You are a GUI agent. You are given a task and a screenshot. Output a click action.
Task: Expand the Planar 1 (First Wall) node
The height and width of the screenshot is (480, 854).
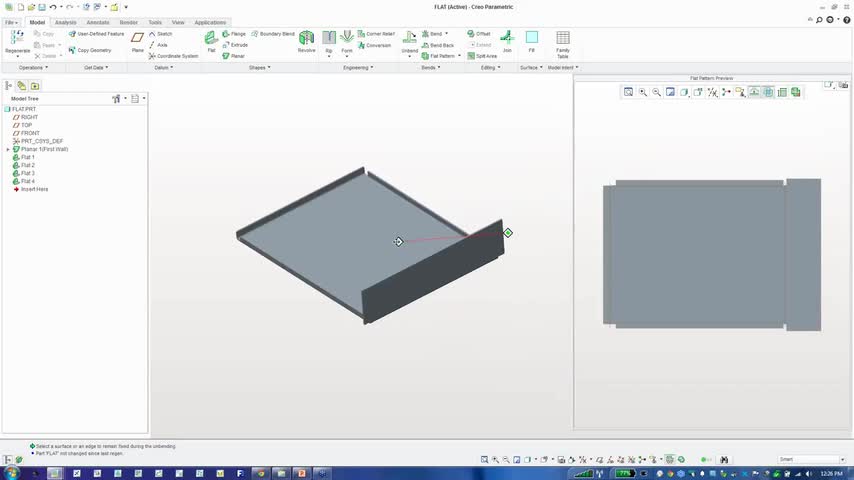click(8, 149)
